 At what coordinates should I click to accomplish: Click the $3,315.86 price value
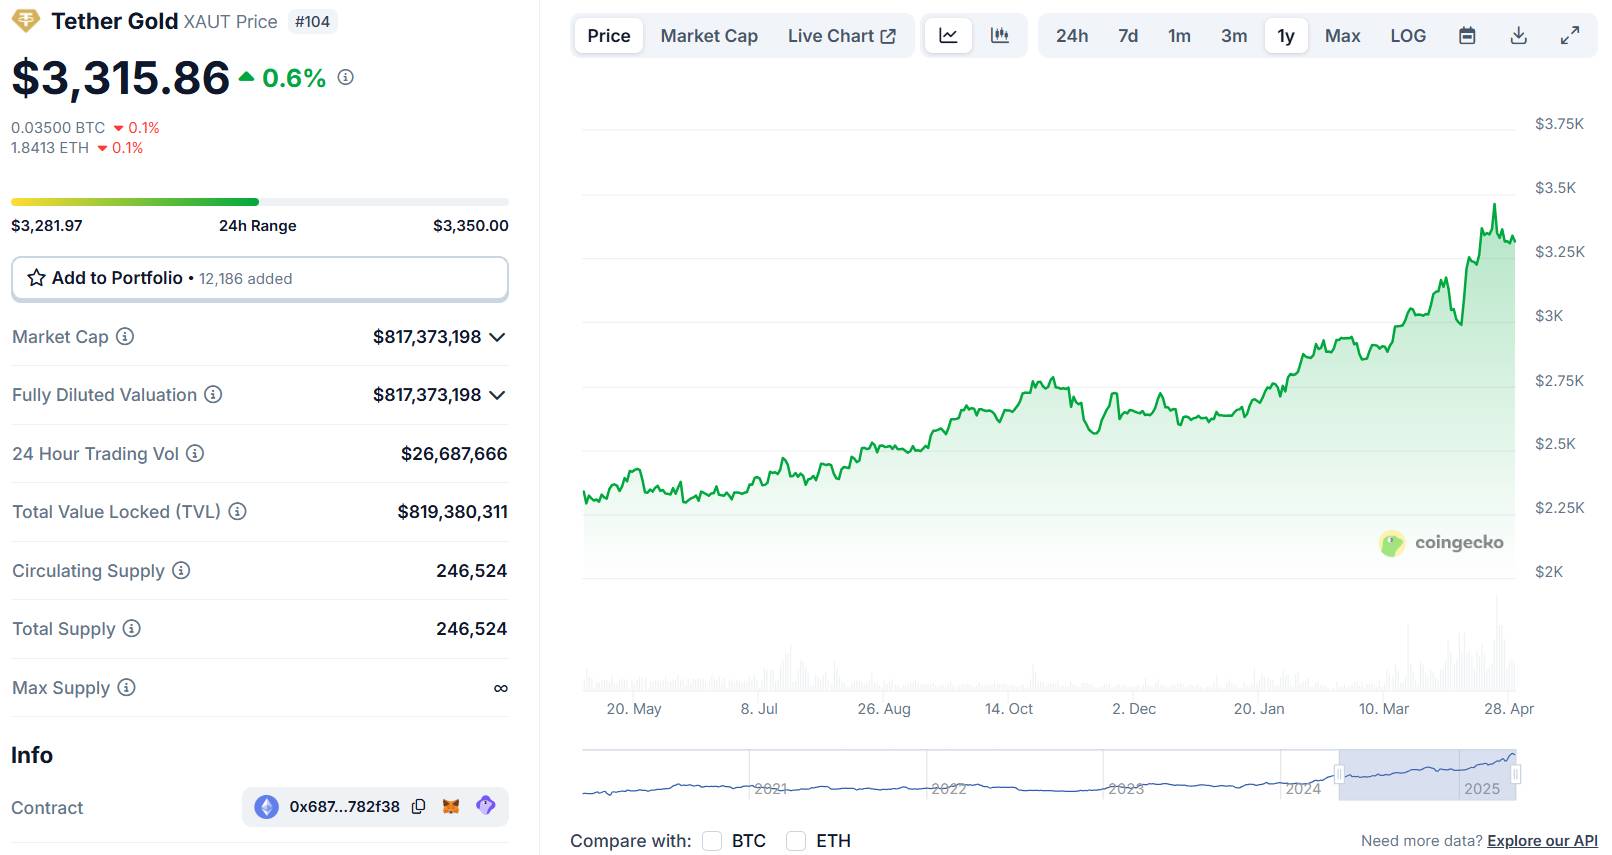tap(121, 78)
